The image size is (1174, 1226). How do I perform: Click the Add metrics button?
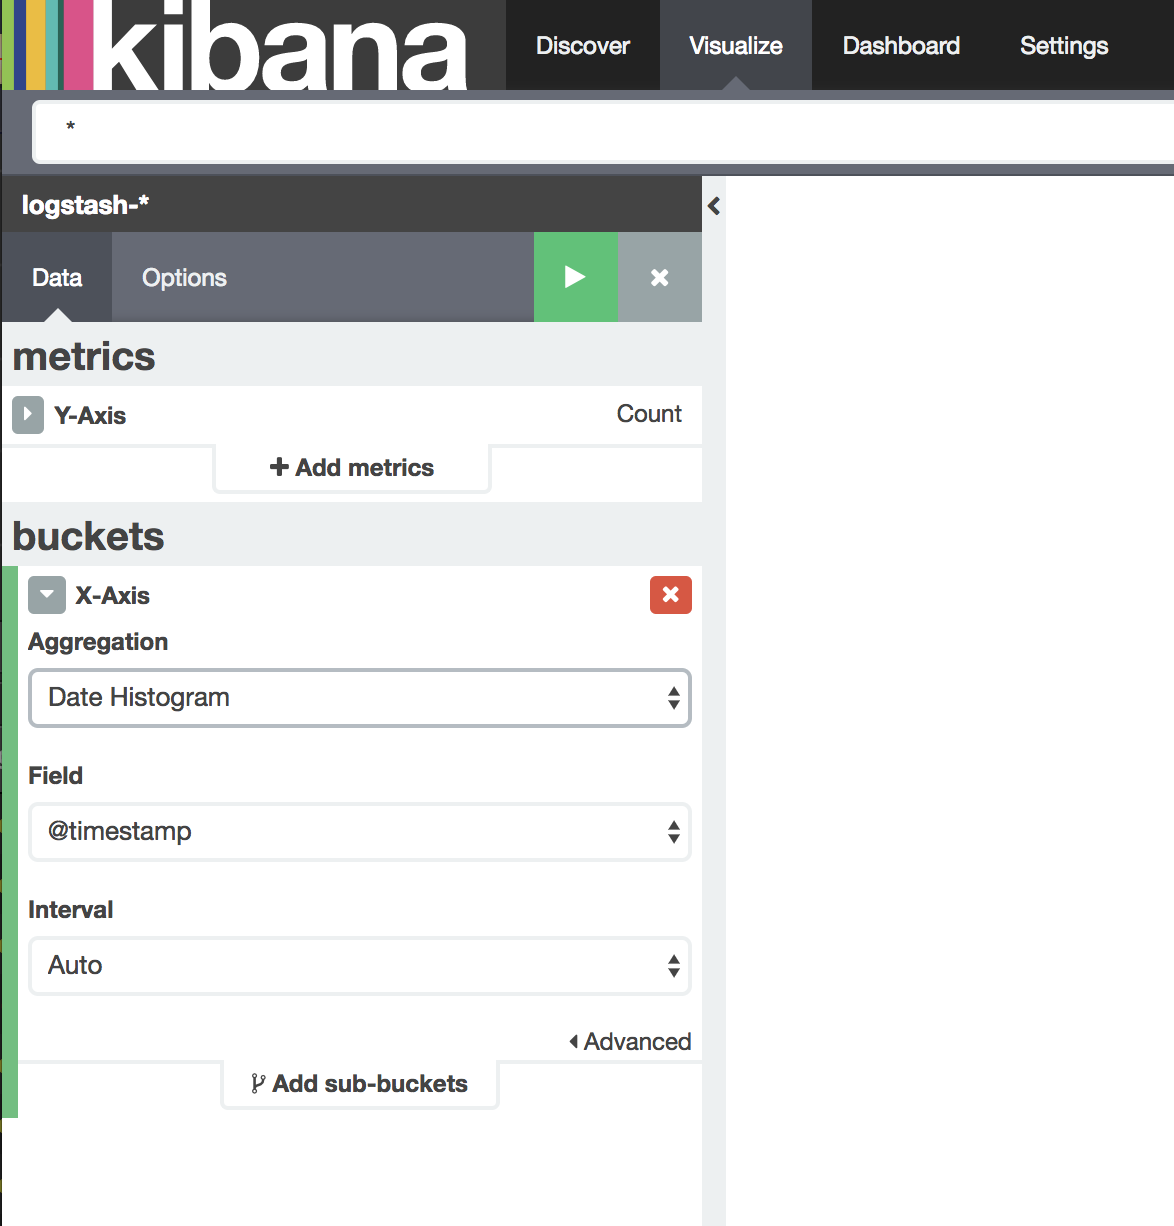(x=352, y=468)
